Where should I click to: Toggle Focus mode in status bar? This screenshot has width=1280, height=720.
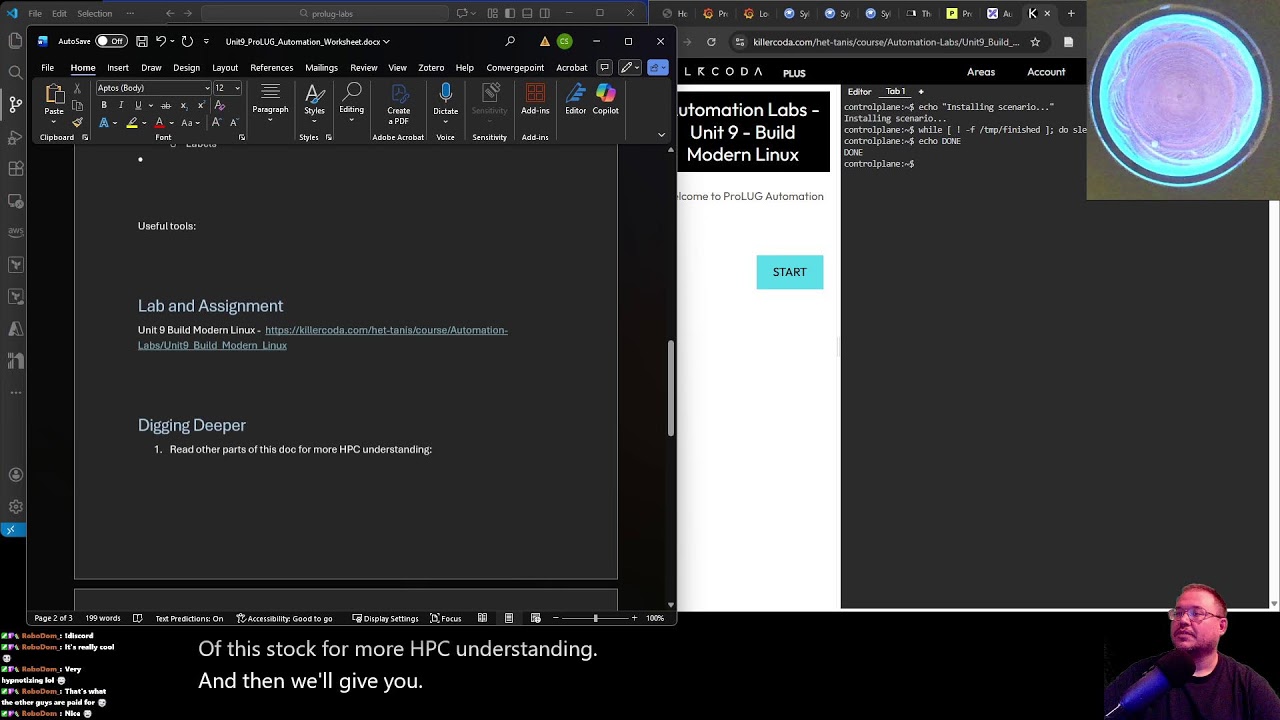point(445,618)
